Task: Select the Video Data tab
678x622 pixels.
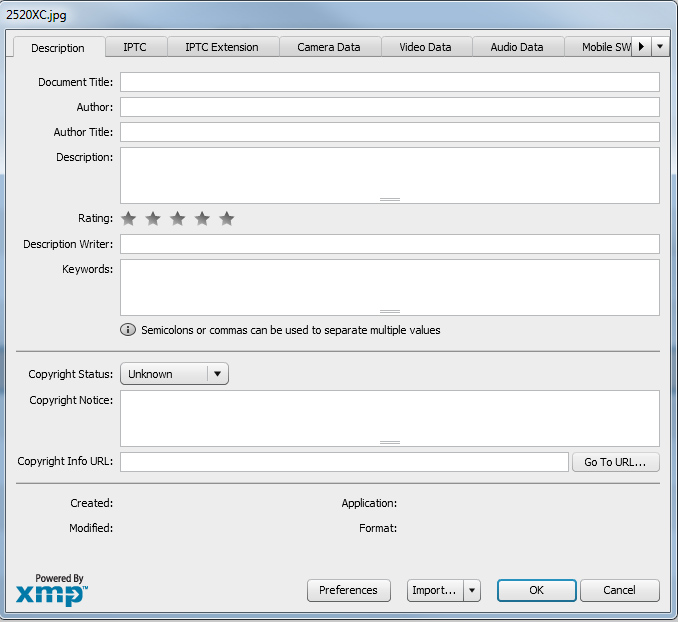Action: point(425,47)
